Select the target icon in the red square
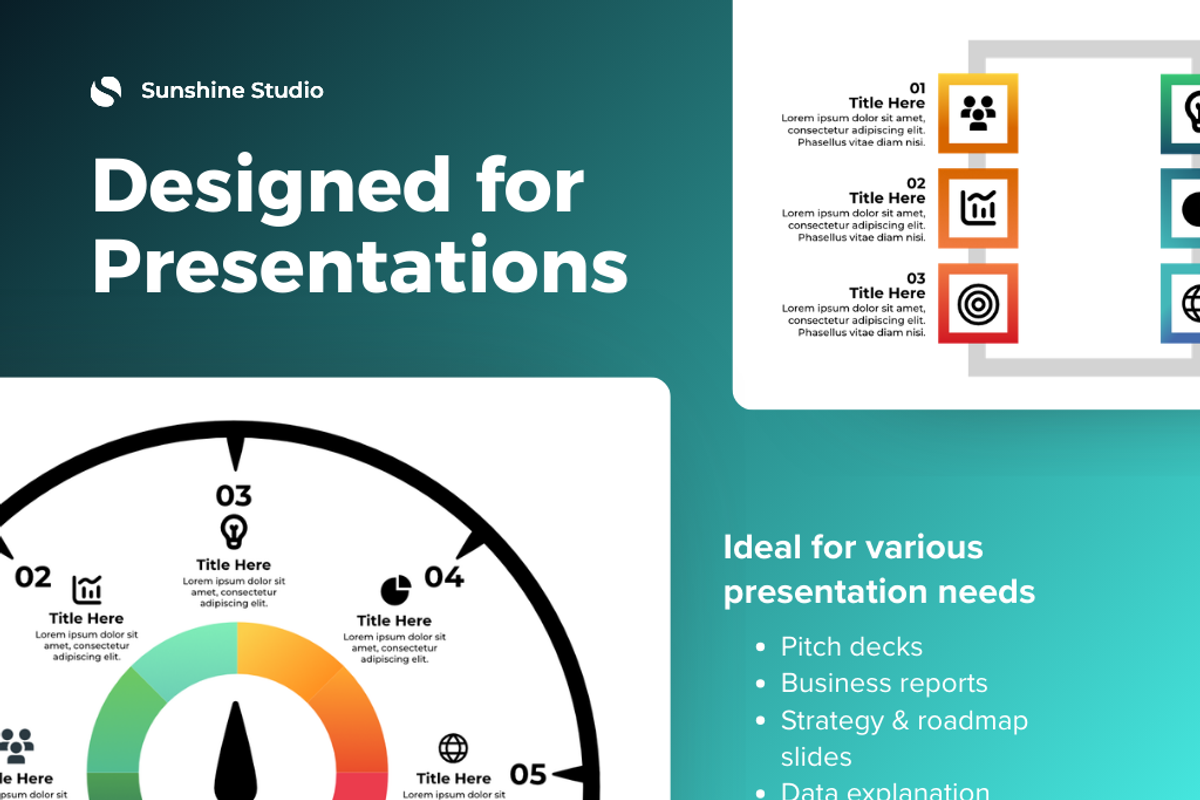This screenshot has height=800, width=1200. (x=978, y=304)
